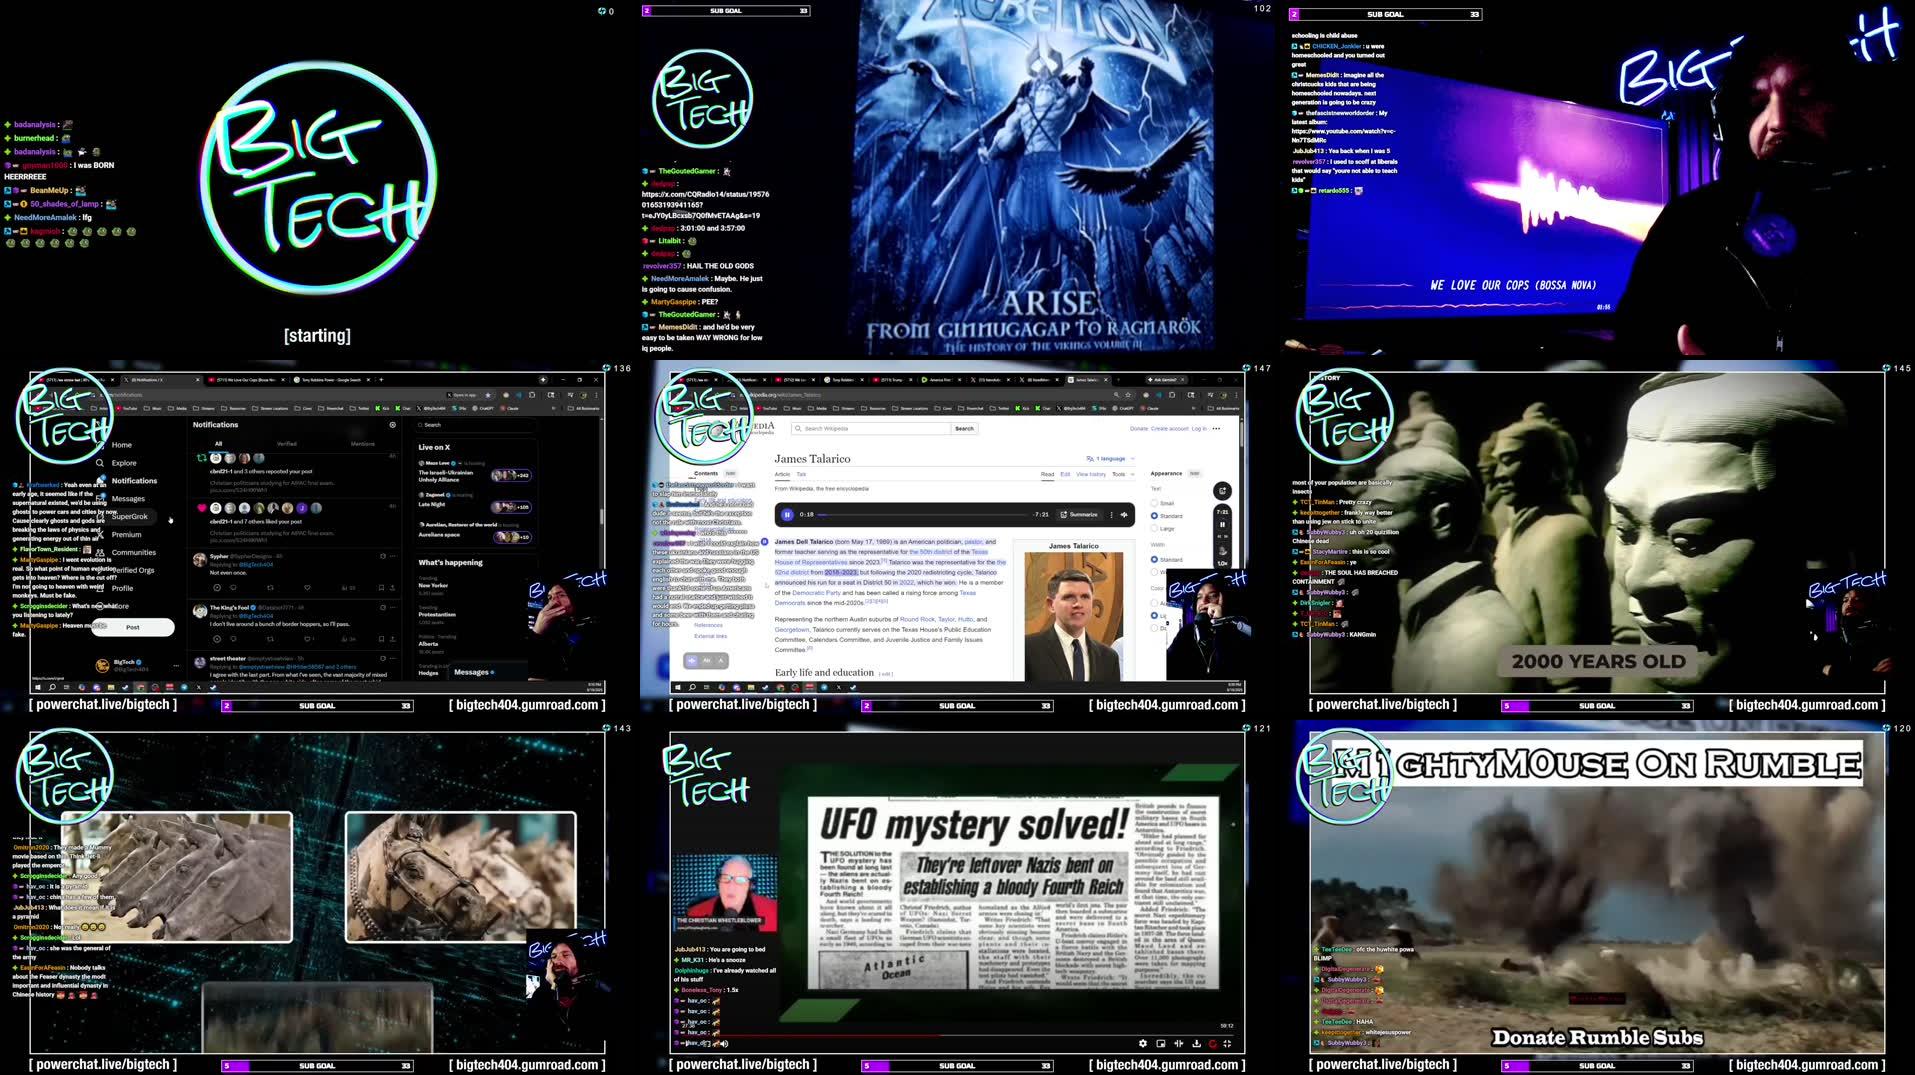
Task: Click bookmark star in X browser window
Action: 488,395
